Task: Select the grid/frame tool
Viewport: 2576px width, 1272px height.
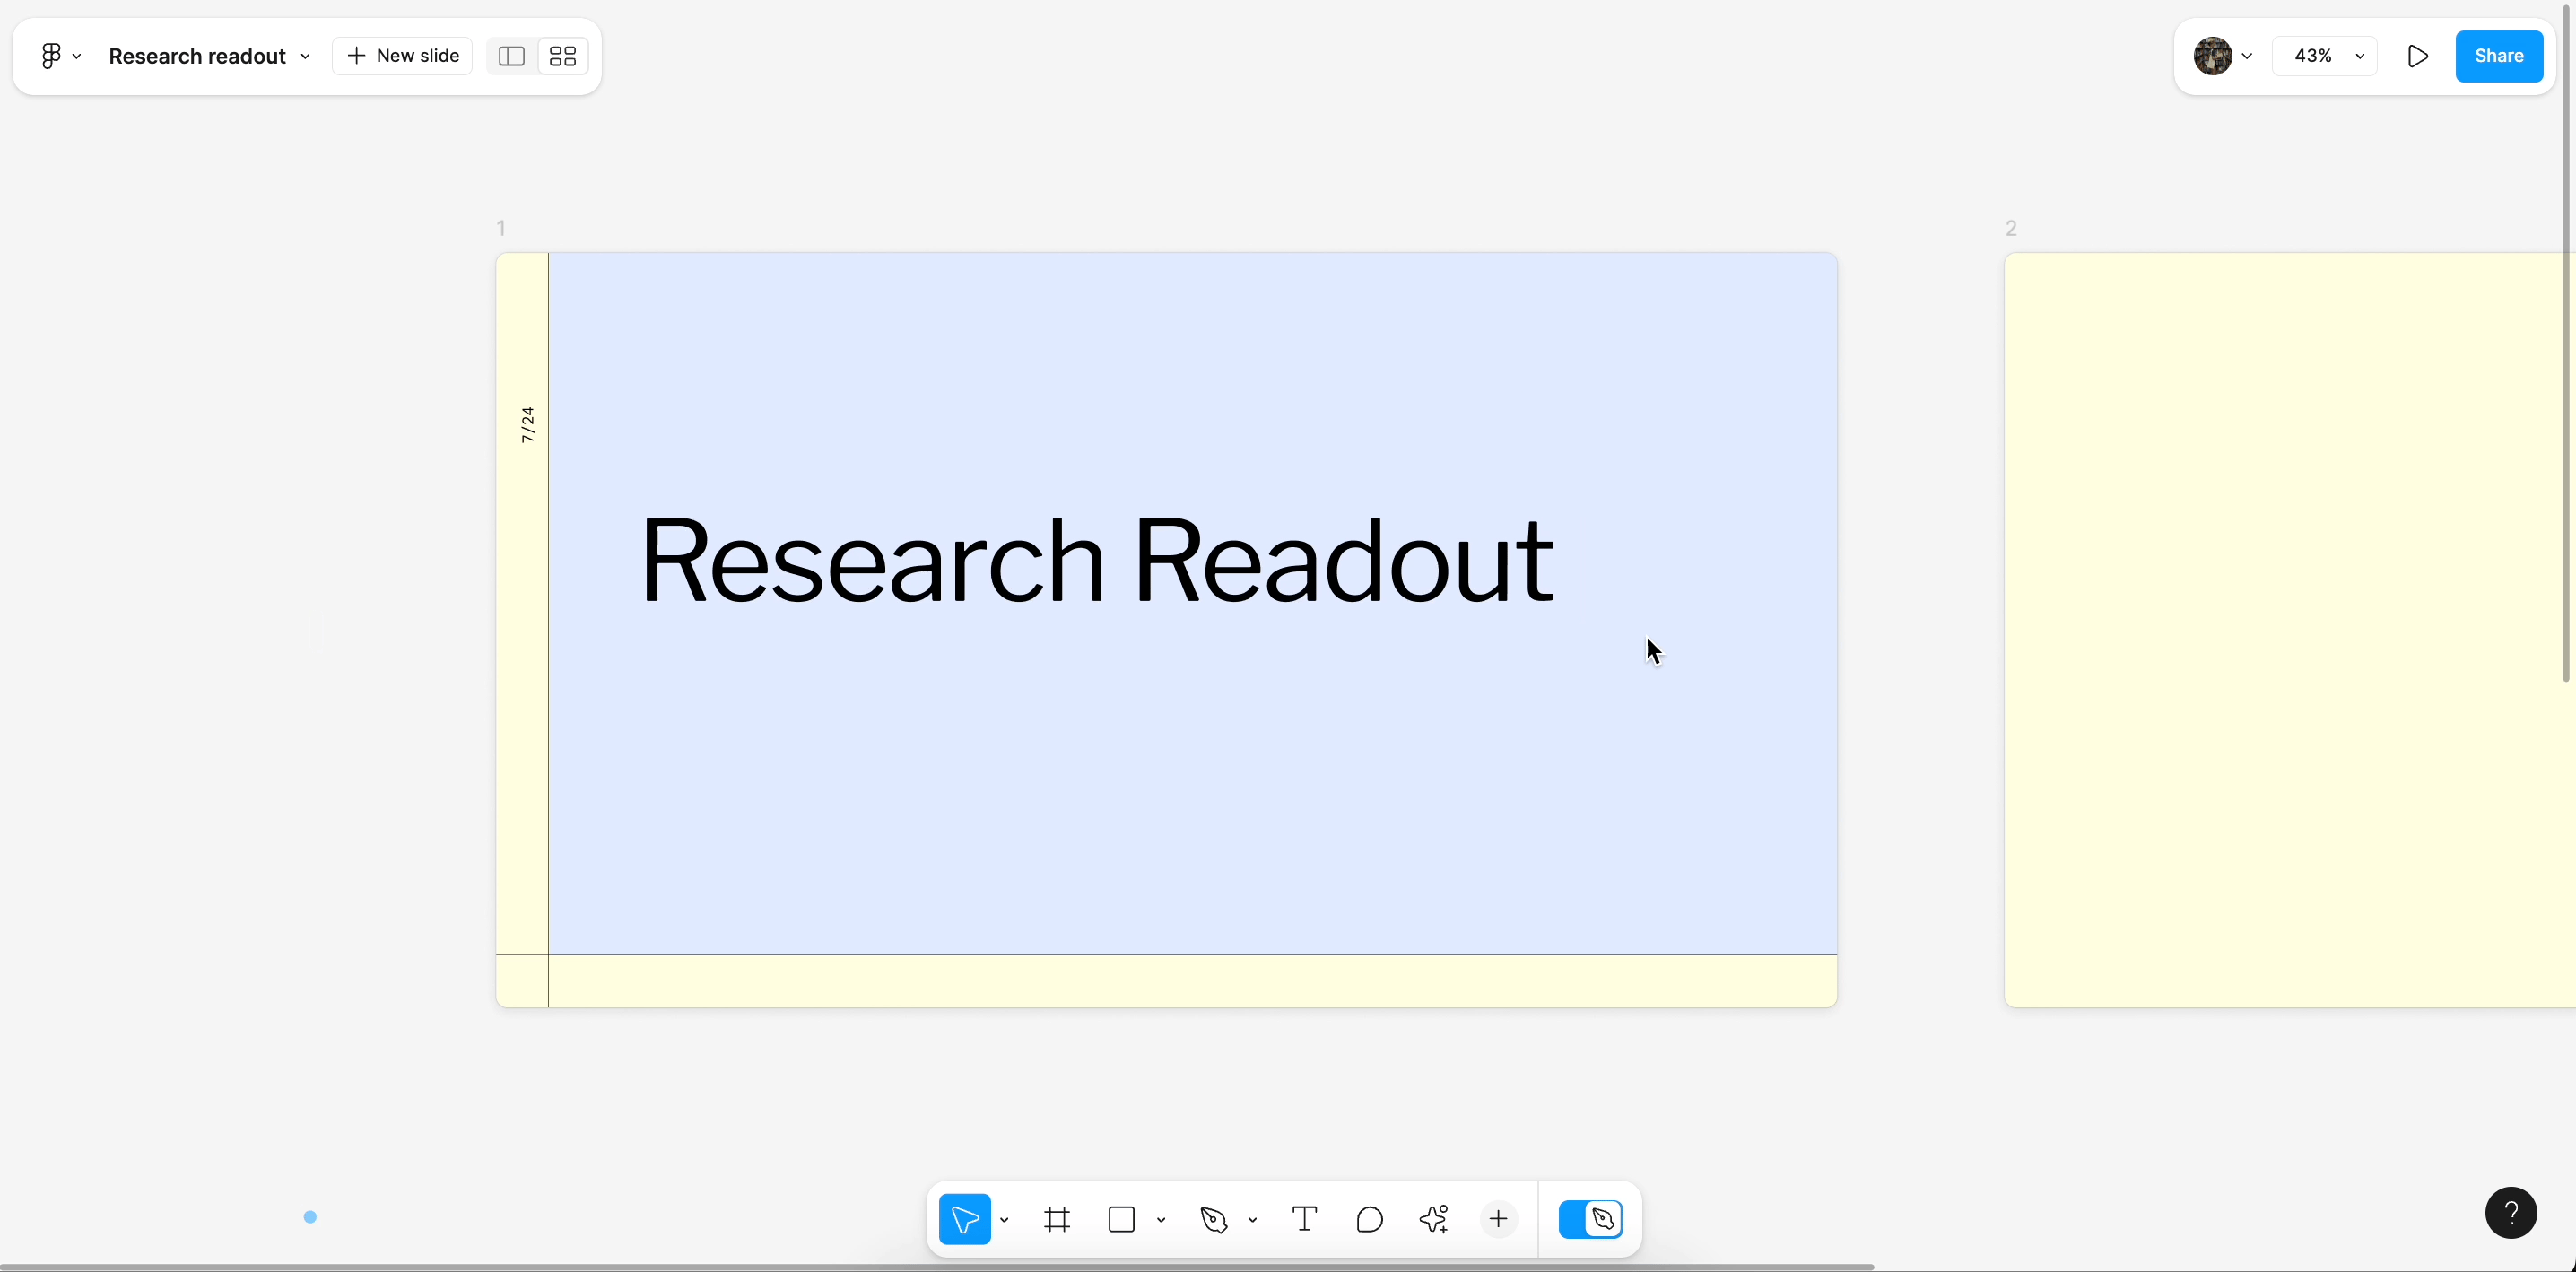Action: (x=1058, y=1219)
